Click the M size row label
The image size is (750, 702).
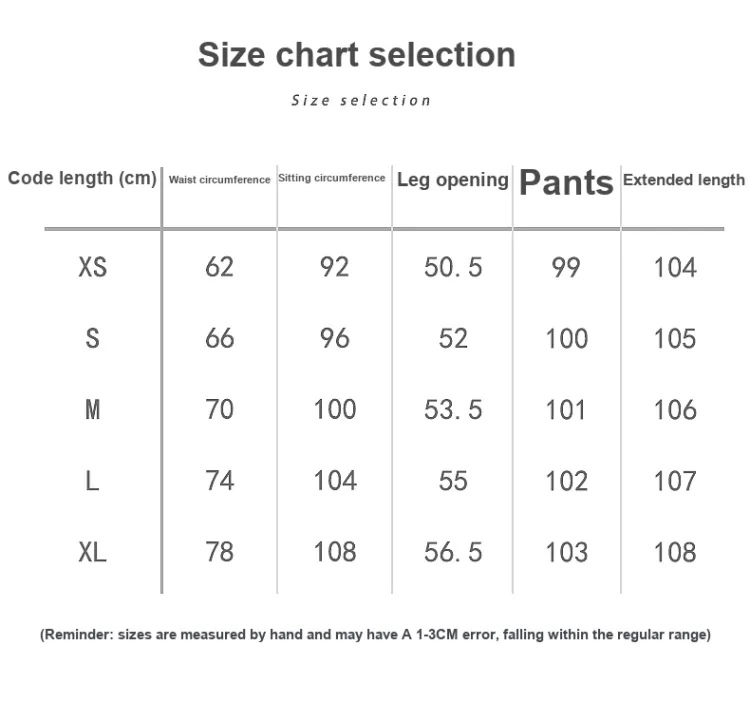click(93, 410)
